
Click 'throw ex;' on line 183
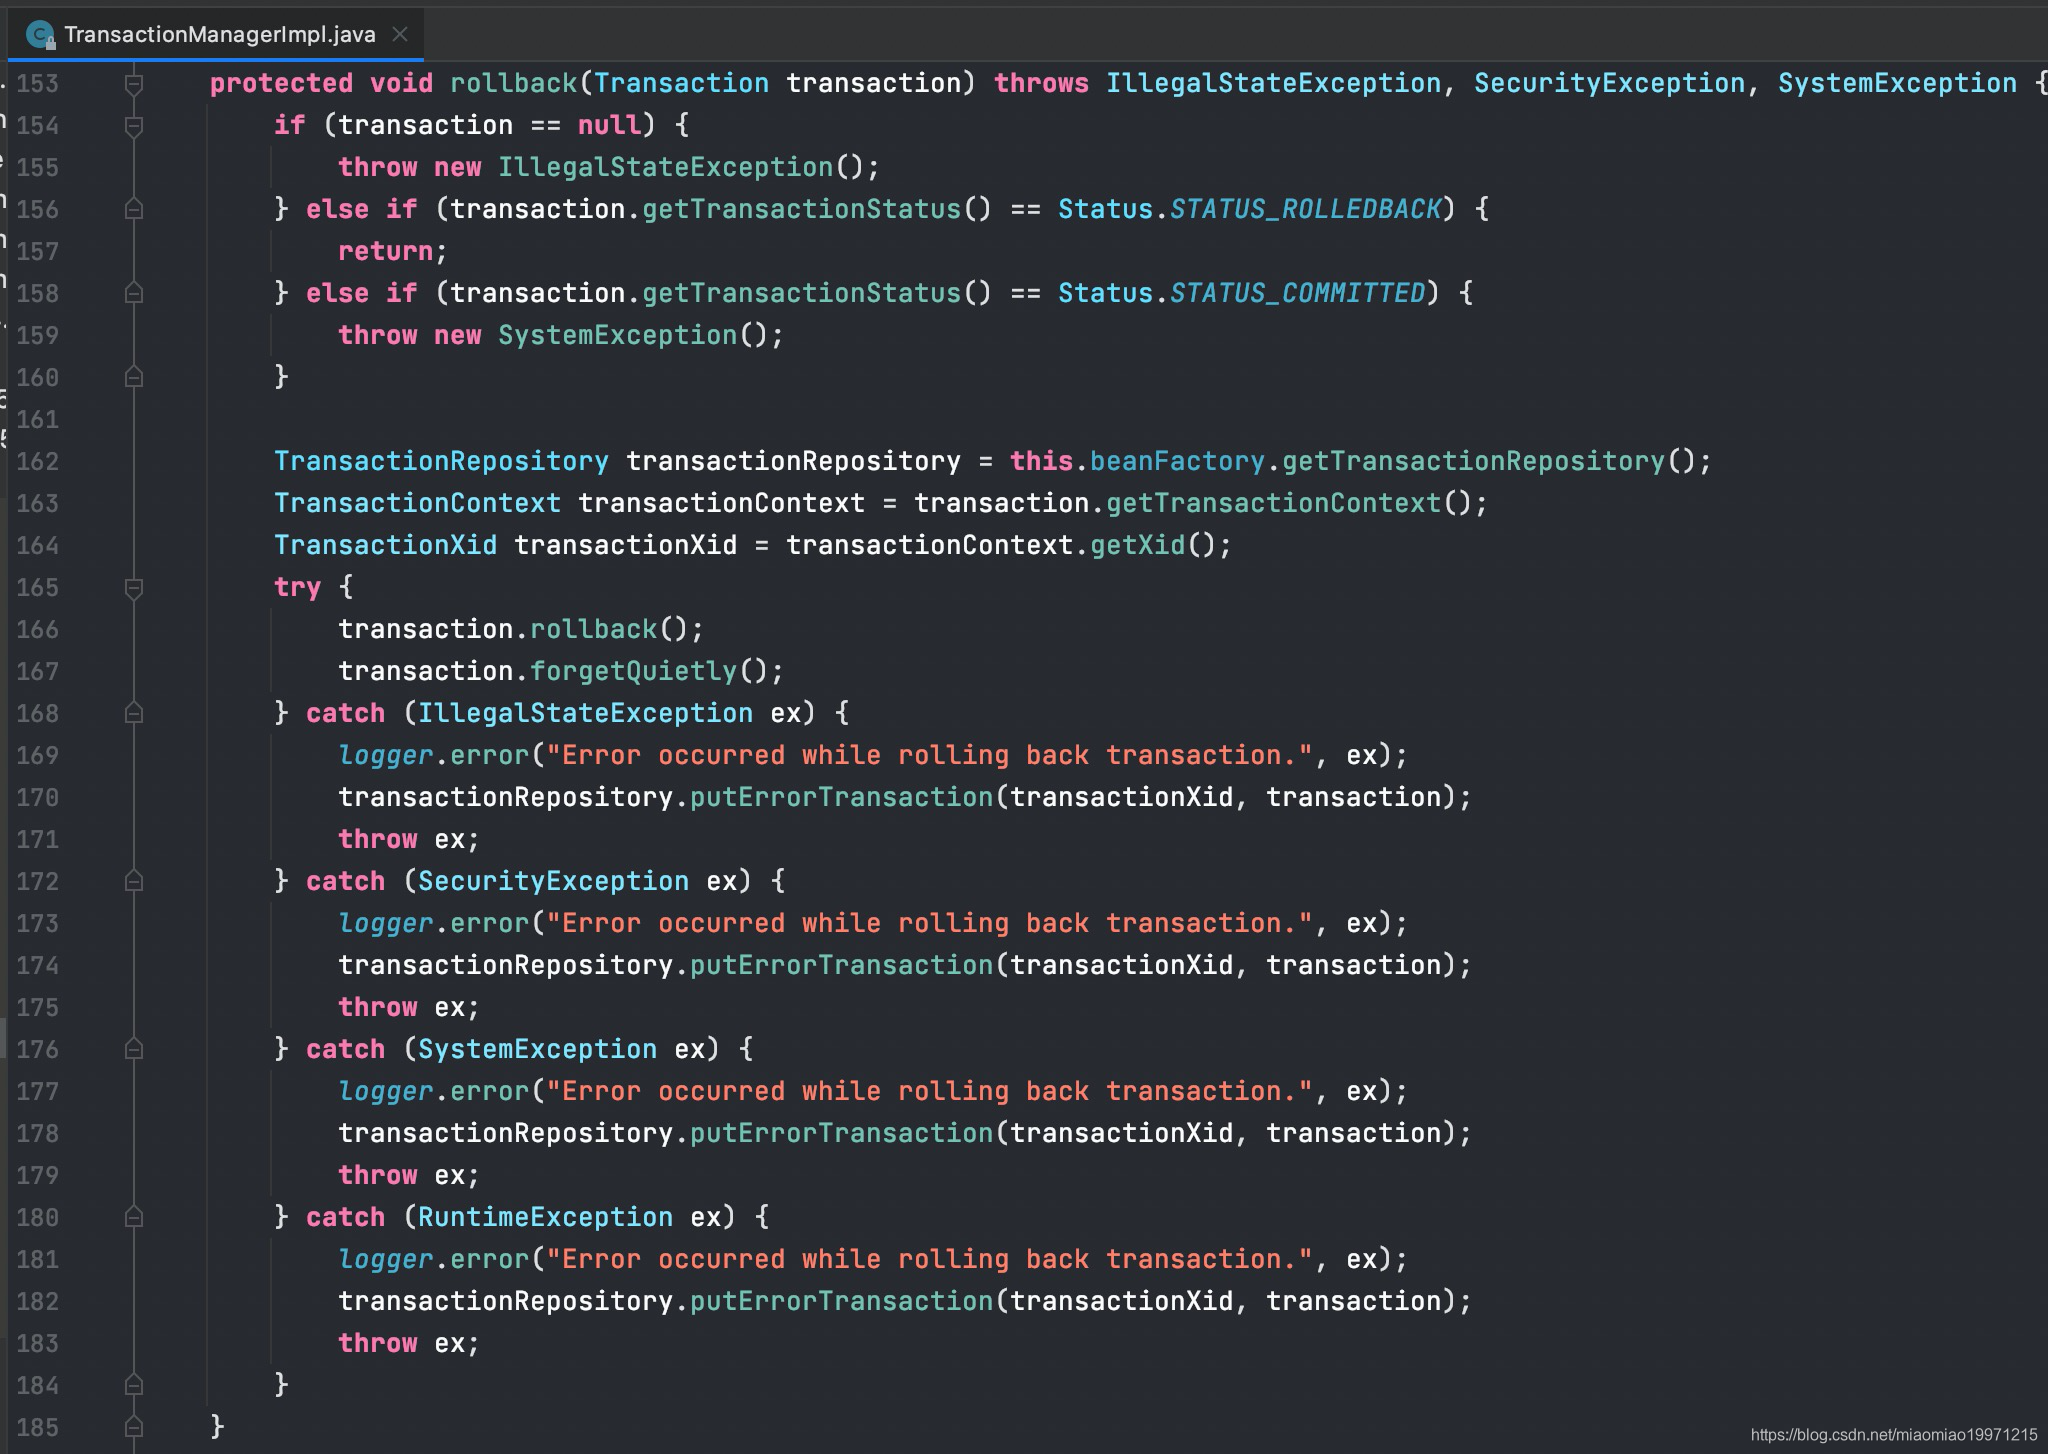click(x=409, y=1343)
